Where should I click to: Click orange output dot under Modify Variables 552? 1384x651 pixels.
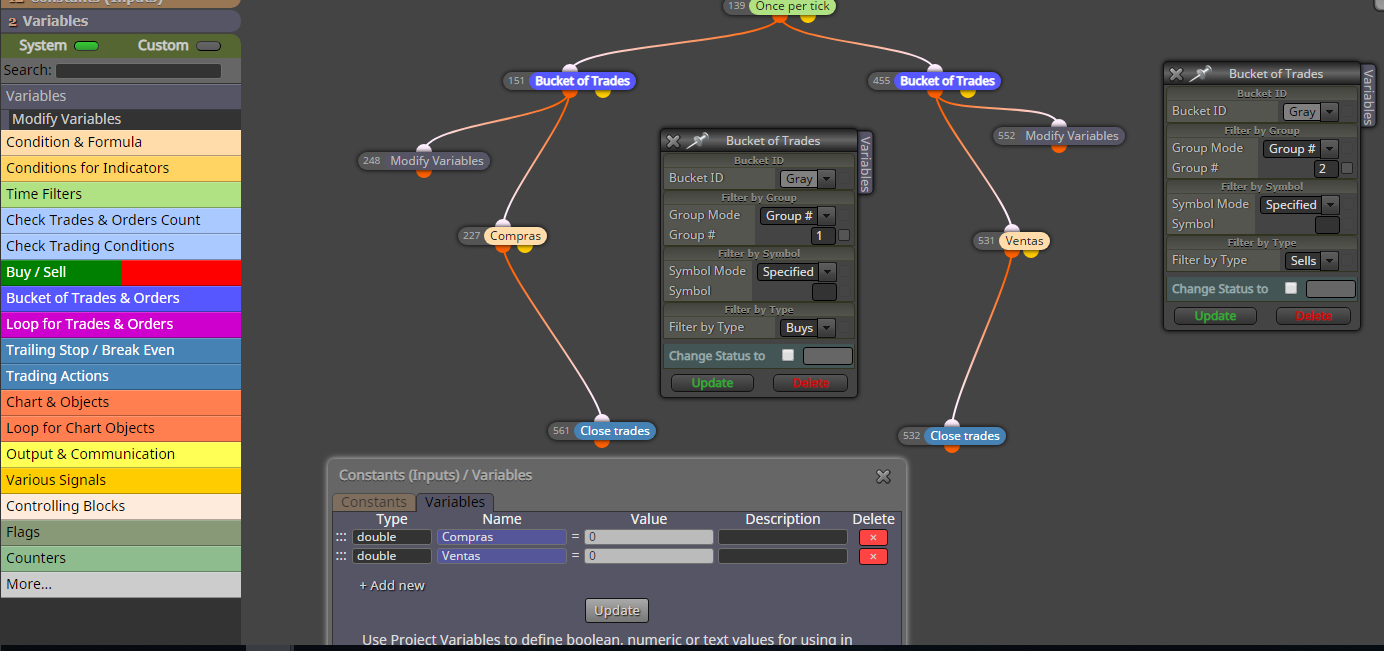click(1059, 147)
